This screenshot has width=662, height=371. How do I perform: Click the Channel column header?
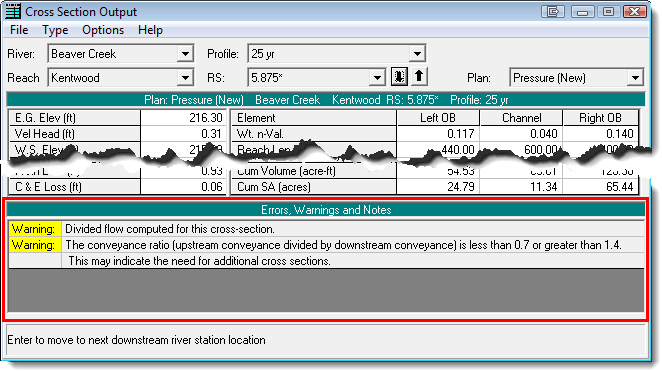(521, 118)
